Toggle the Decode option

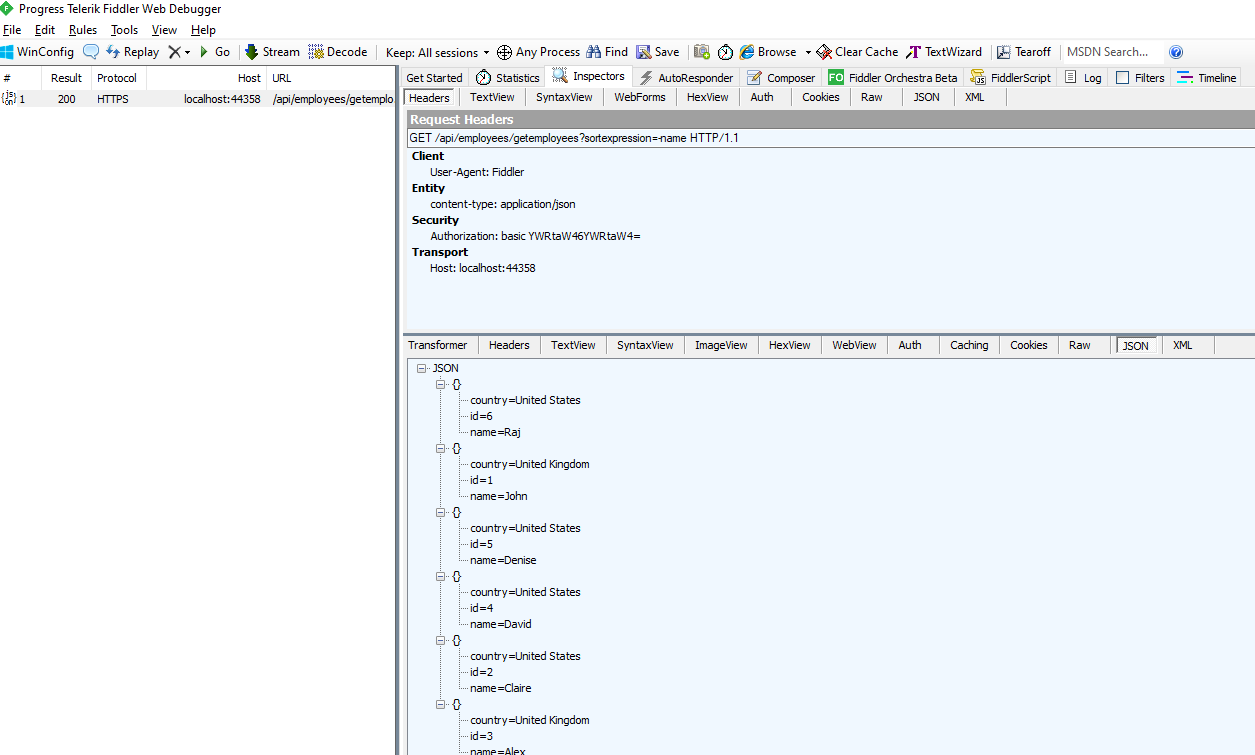pos(338,52)
